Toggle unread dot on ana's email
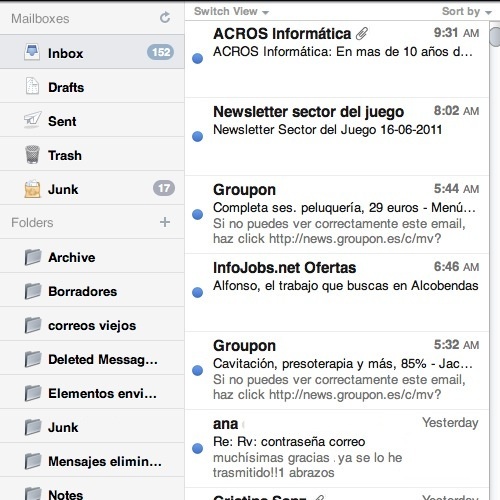Image resolution: width=500 pixels, height=500 pixels. [x=198, y=448]
